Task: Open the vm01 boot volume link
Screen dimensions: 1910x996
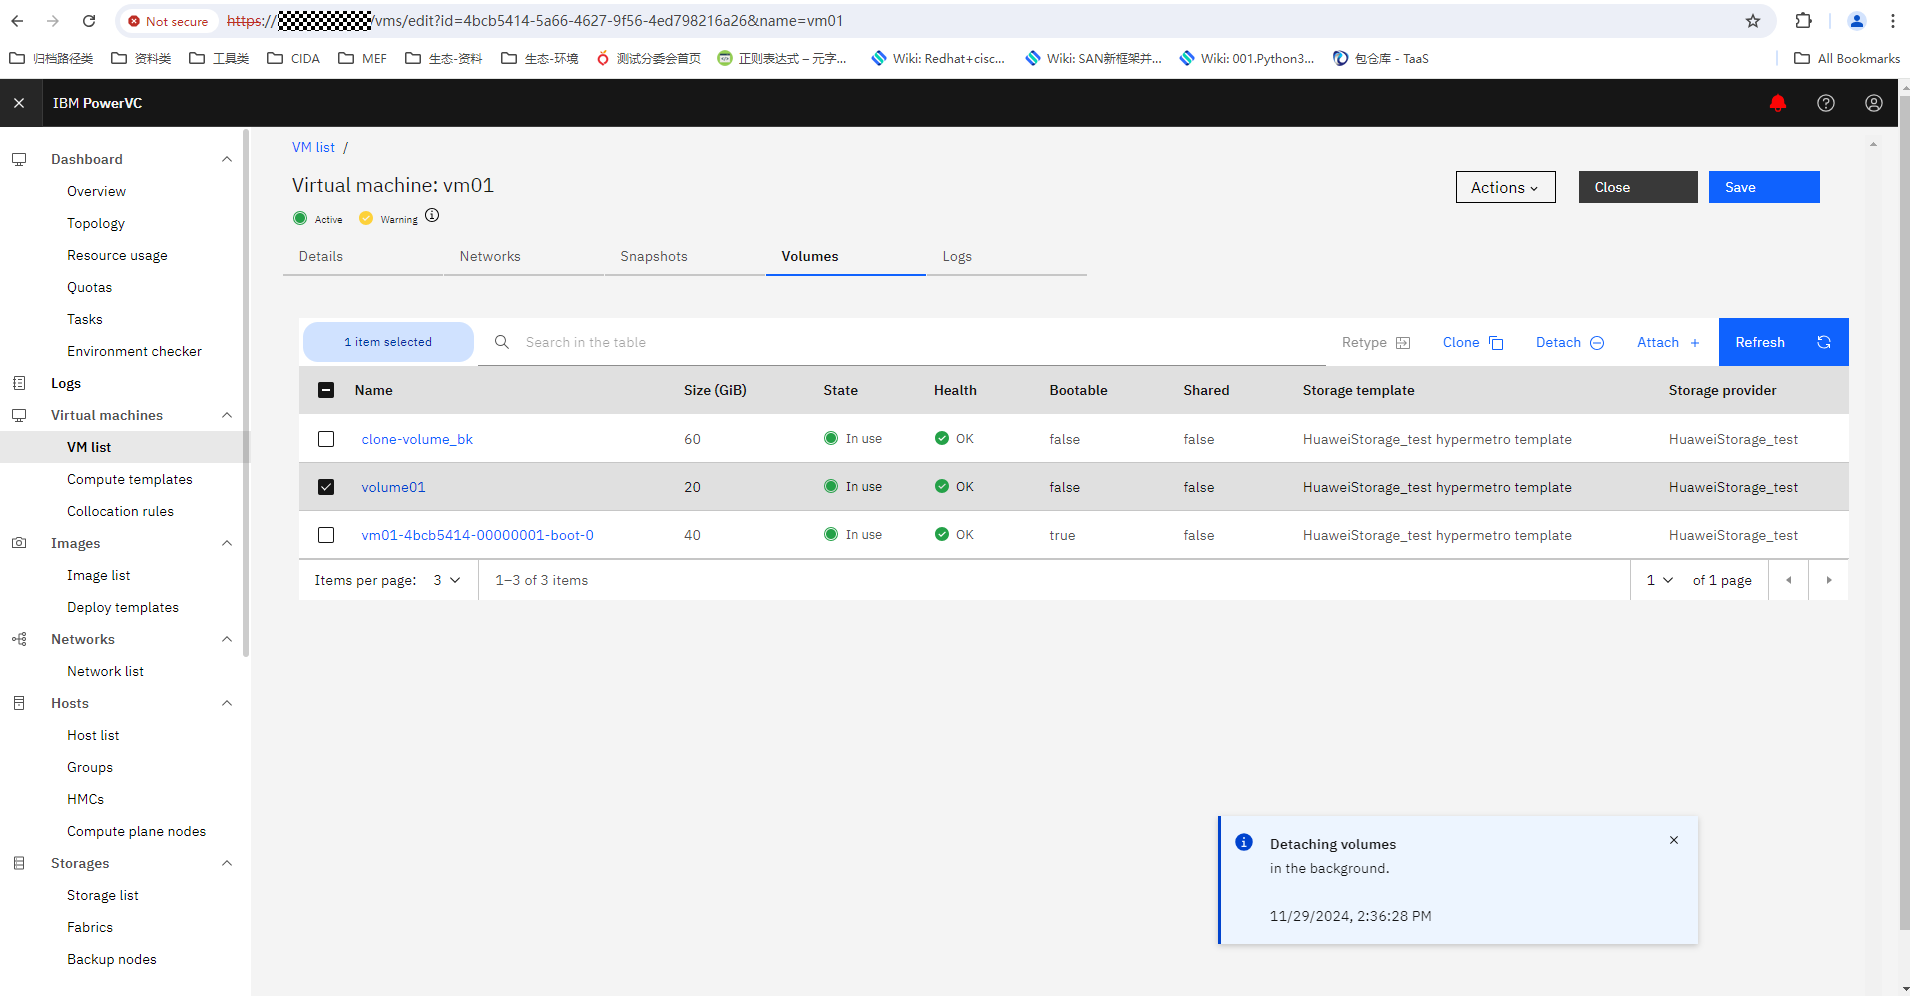Action: (x=477, y=535)
